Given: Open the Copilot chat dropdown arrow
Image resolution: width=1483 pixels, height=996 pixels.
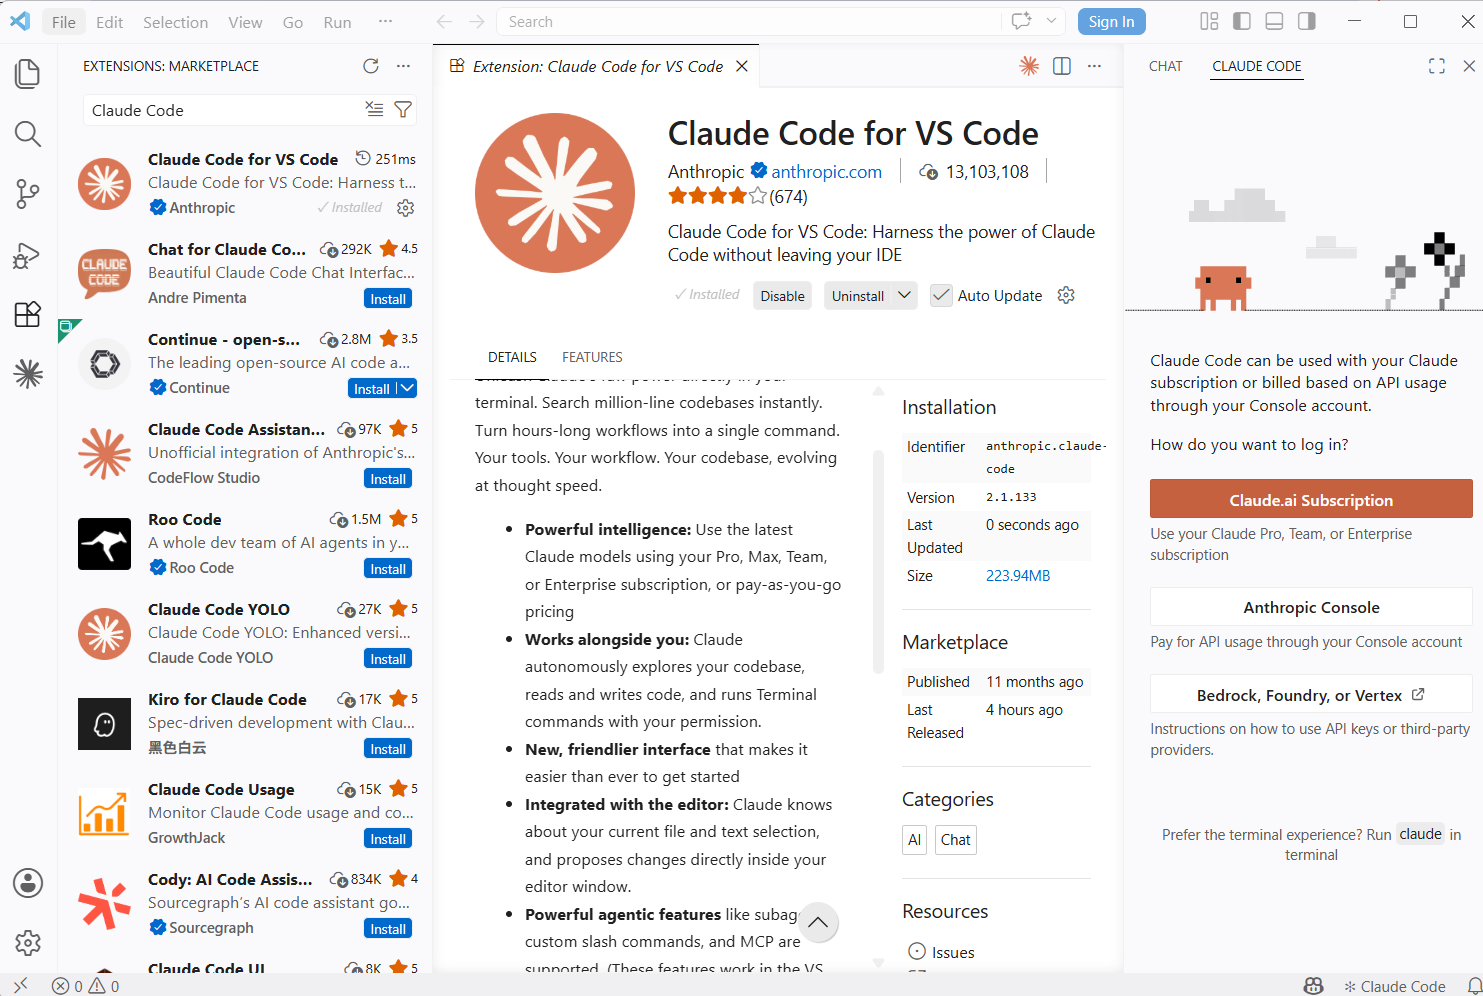Looking at the screenshot, I should (x=1051, y=21).
